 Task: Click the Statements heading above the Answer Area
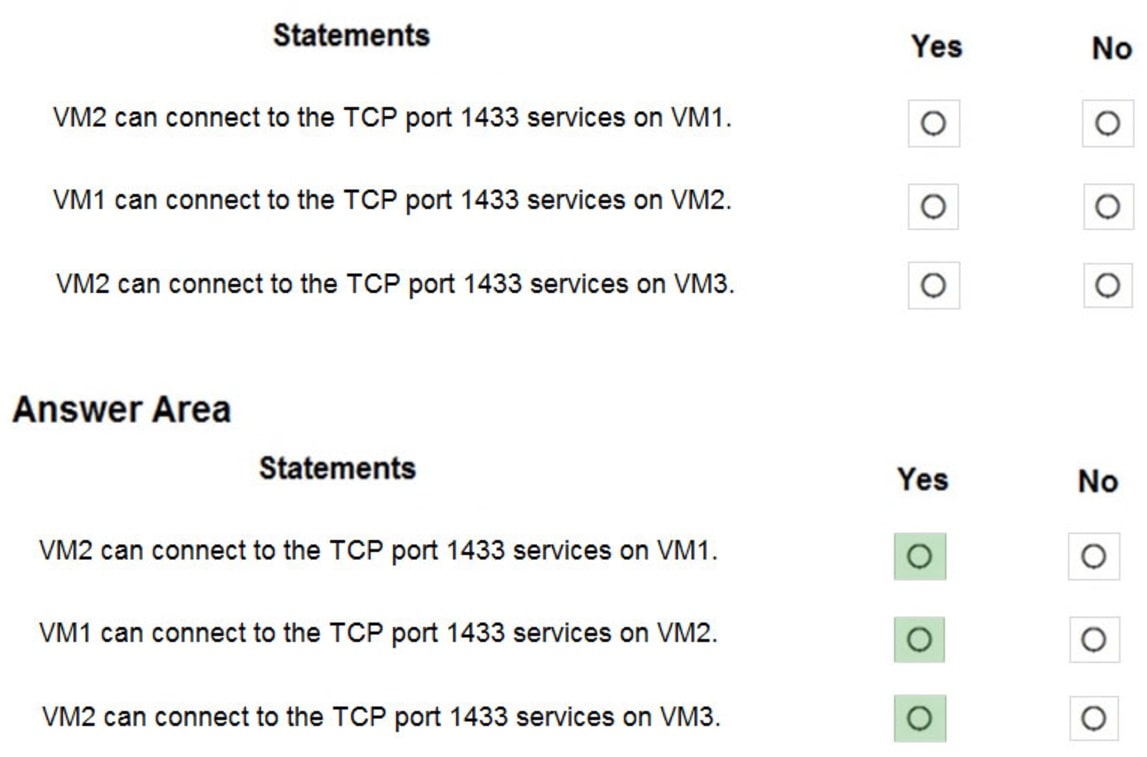point(351,35)
